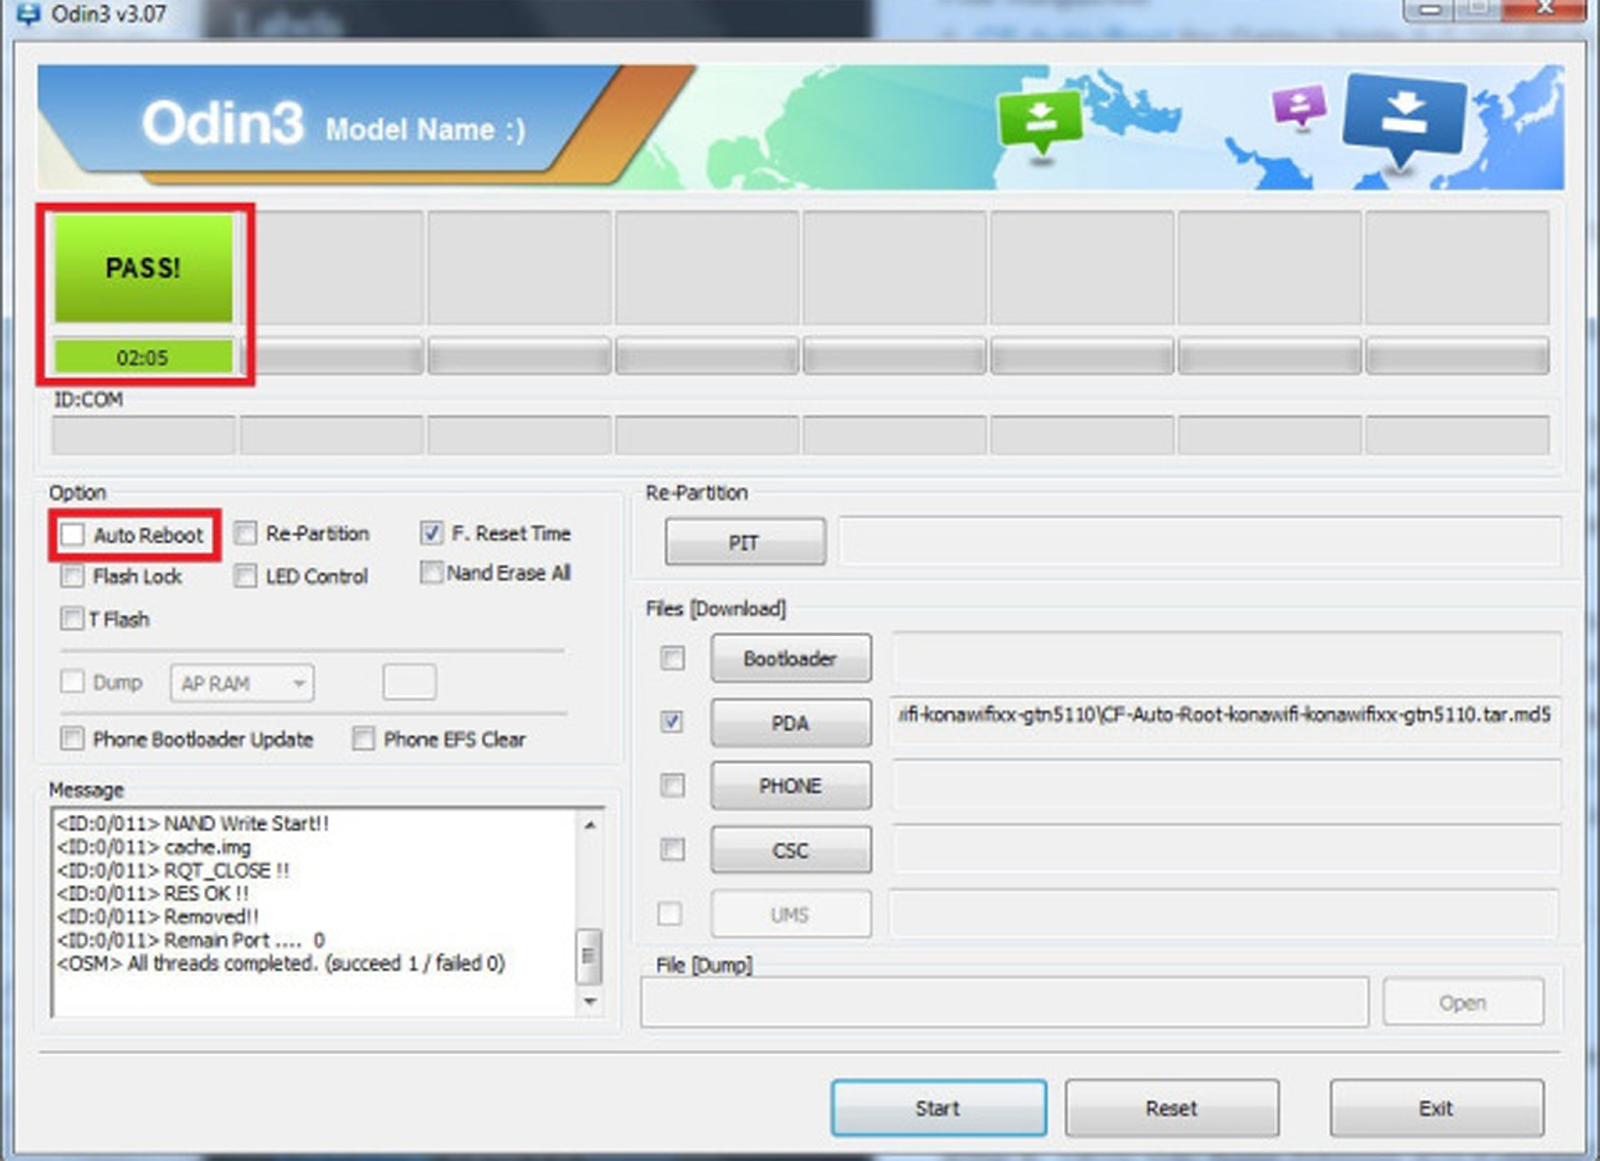The height and width of the screenshot is (1161, 1600).
Task: Toggle the Re-Partition option checkbox
Action: tap(246, 533)
